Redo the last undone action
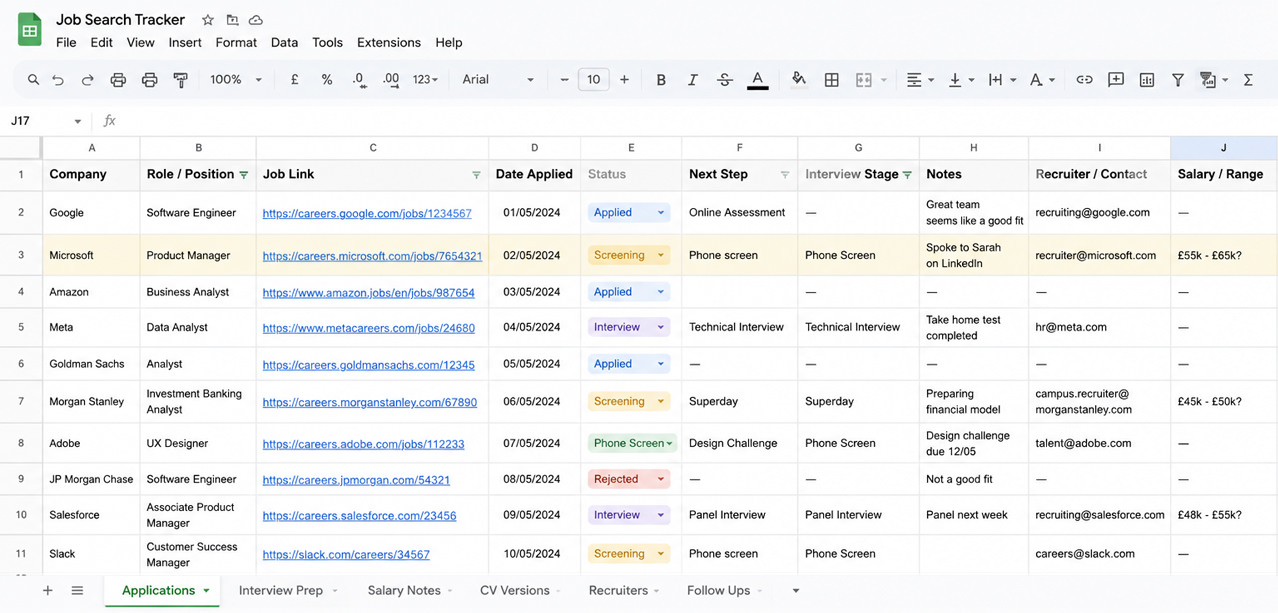This screenshot has width=1278, height=613. pyautogui.click(x=87, y=80)
